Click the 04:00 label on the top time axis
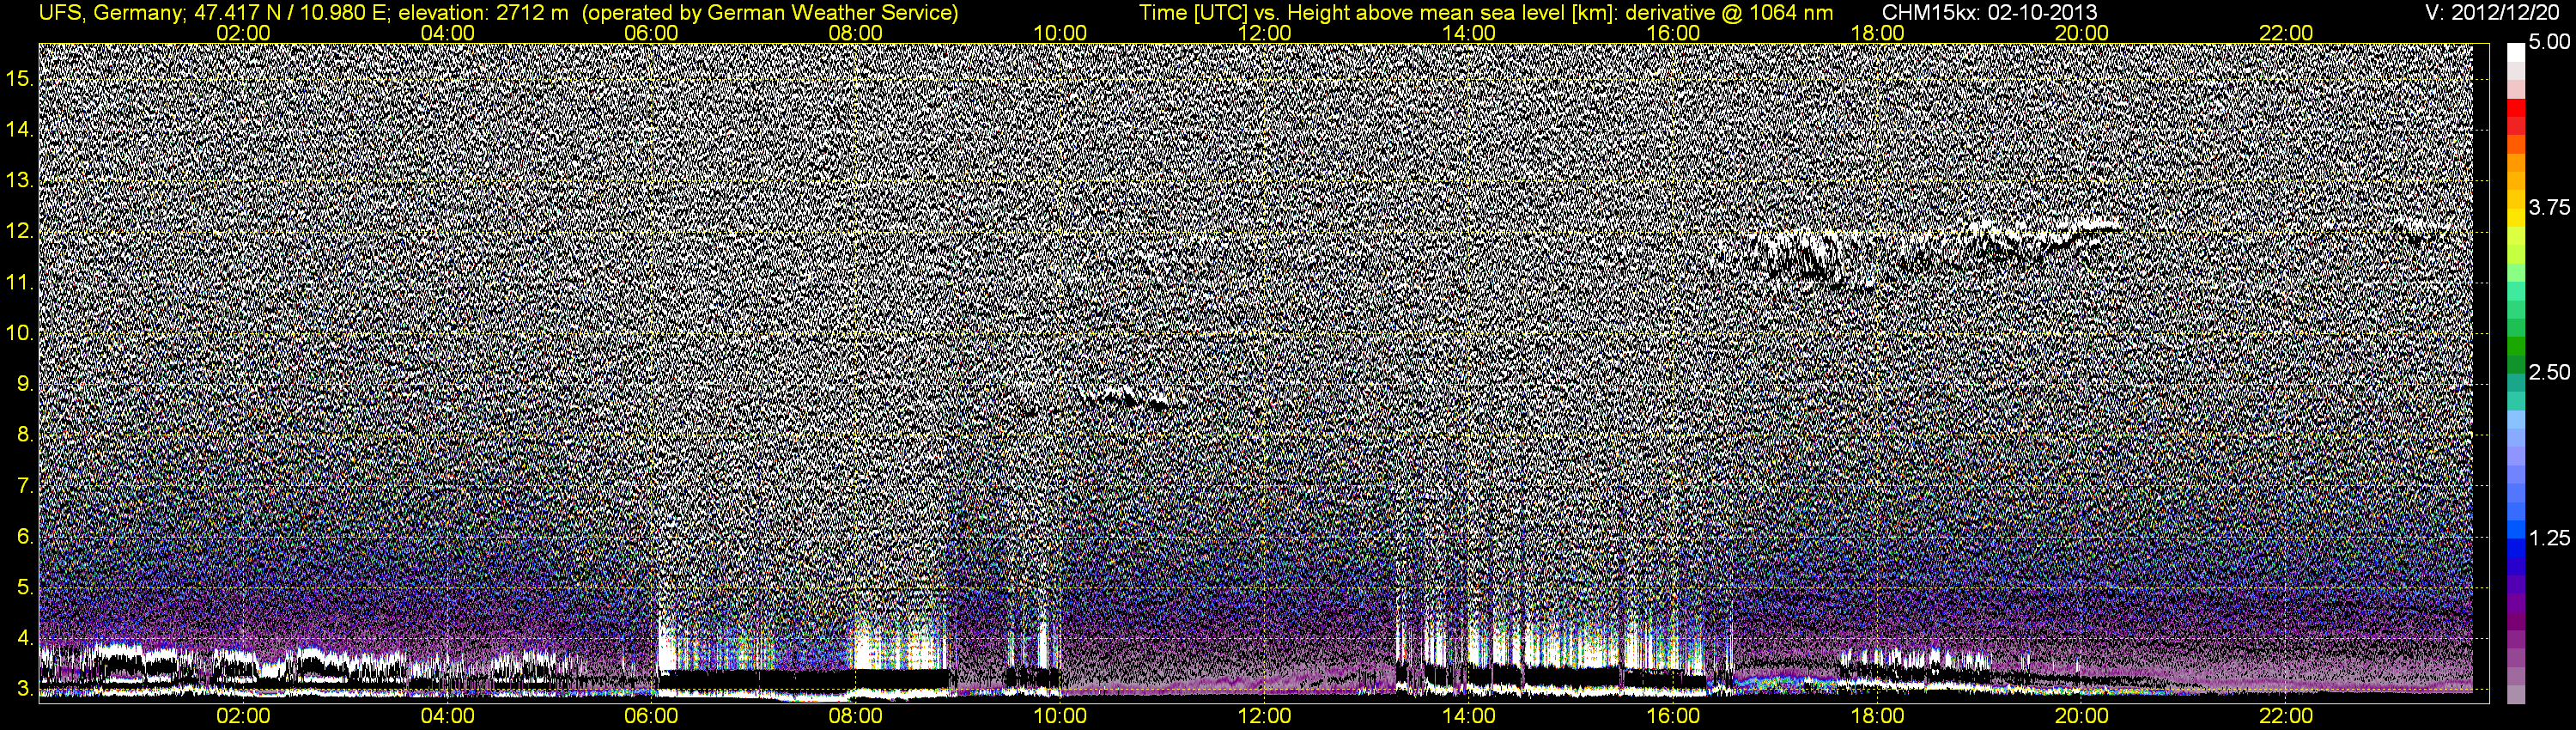This screenshot has height=730, width=2576. (x=447, y=33)
